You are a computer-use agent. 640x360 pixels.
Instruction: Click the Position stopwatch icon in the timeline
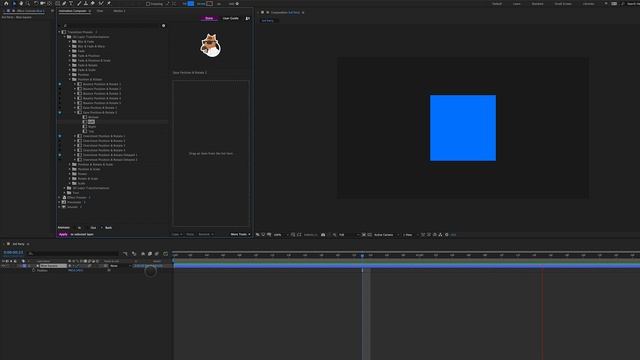point(34,270)
